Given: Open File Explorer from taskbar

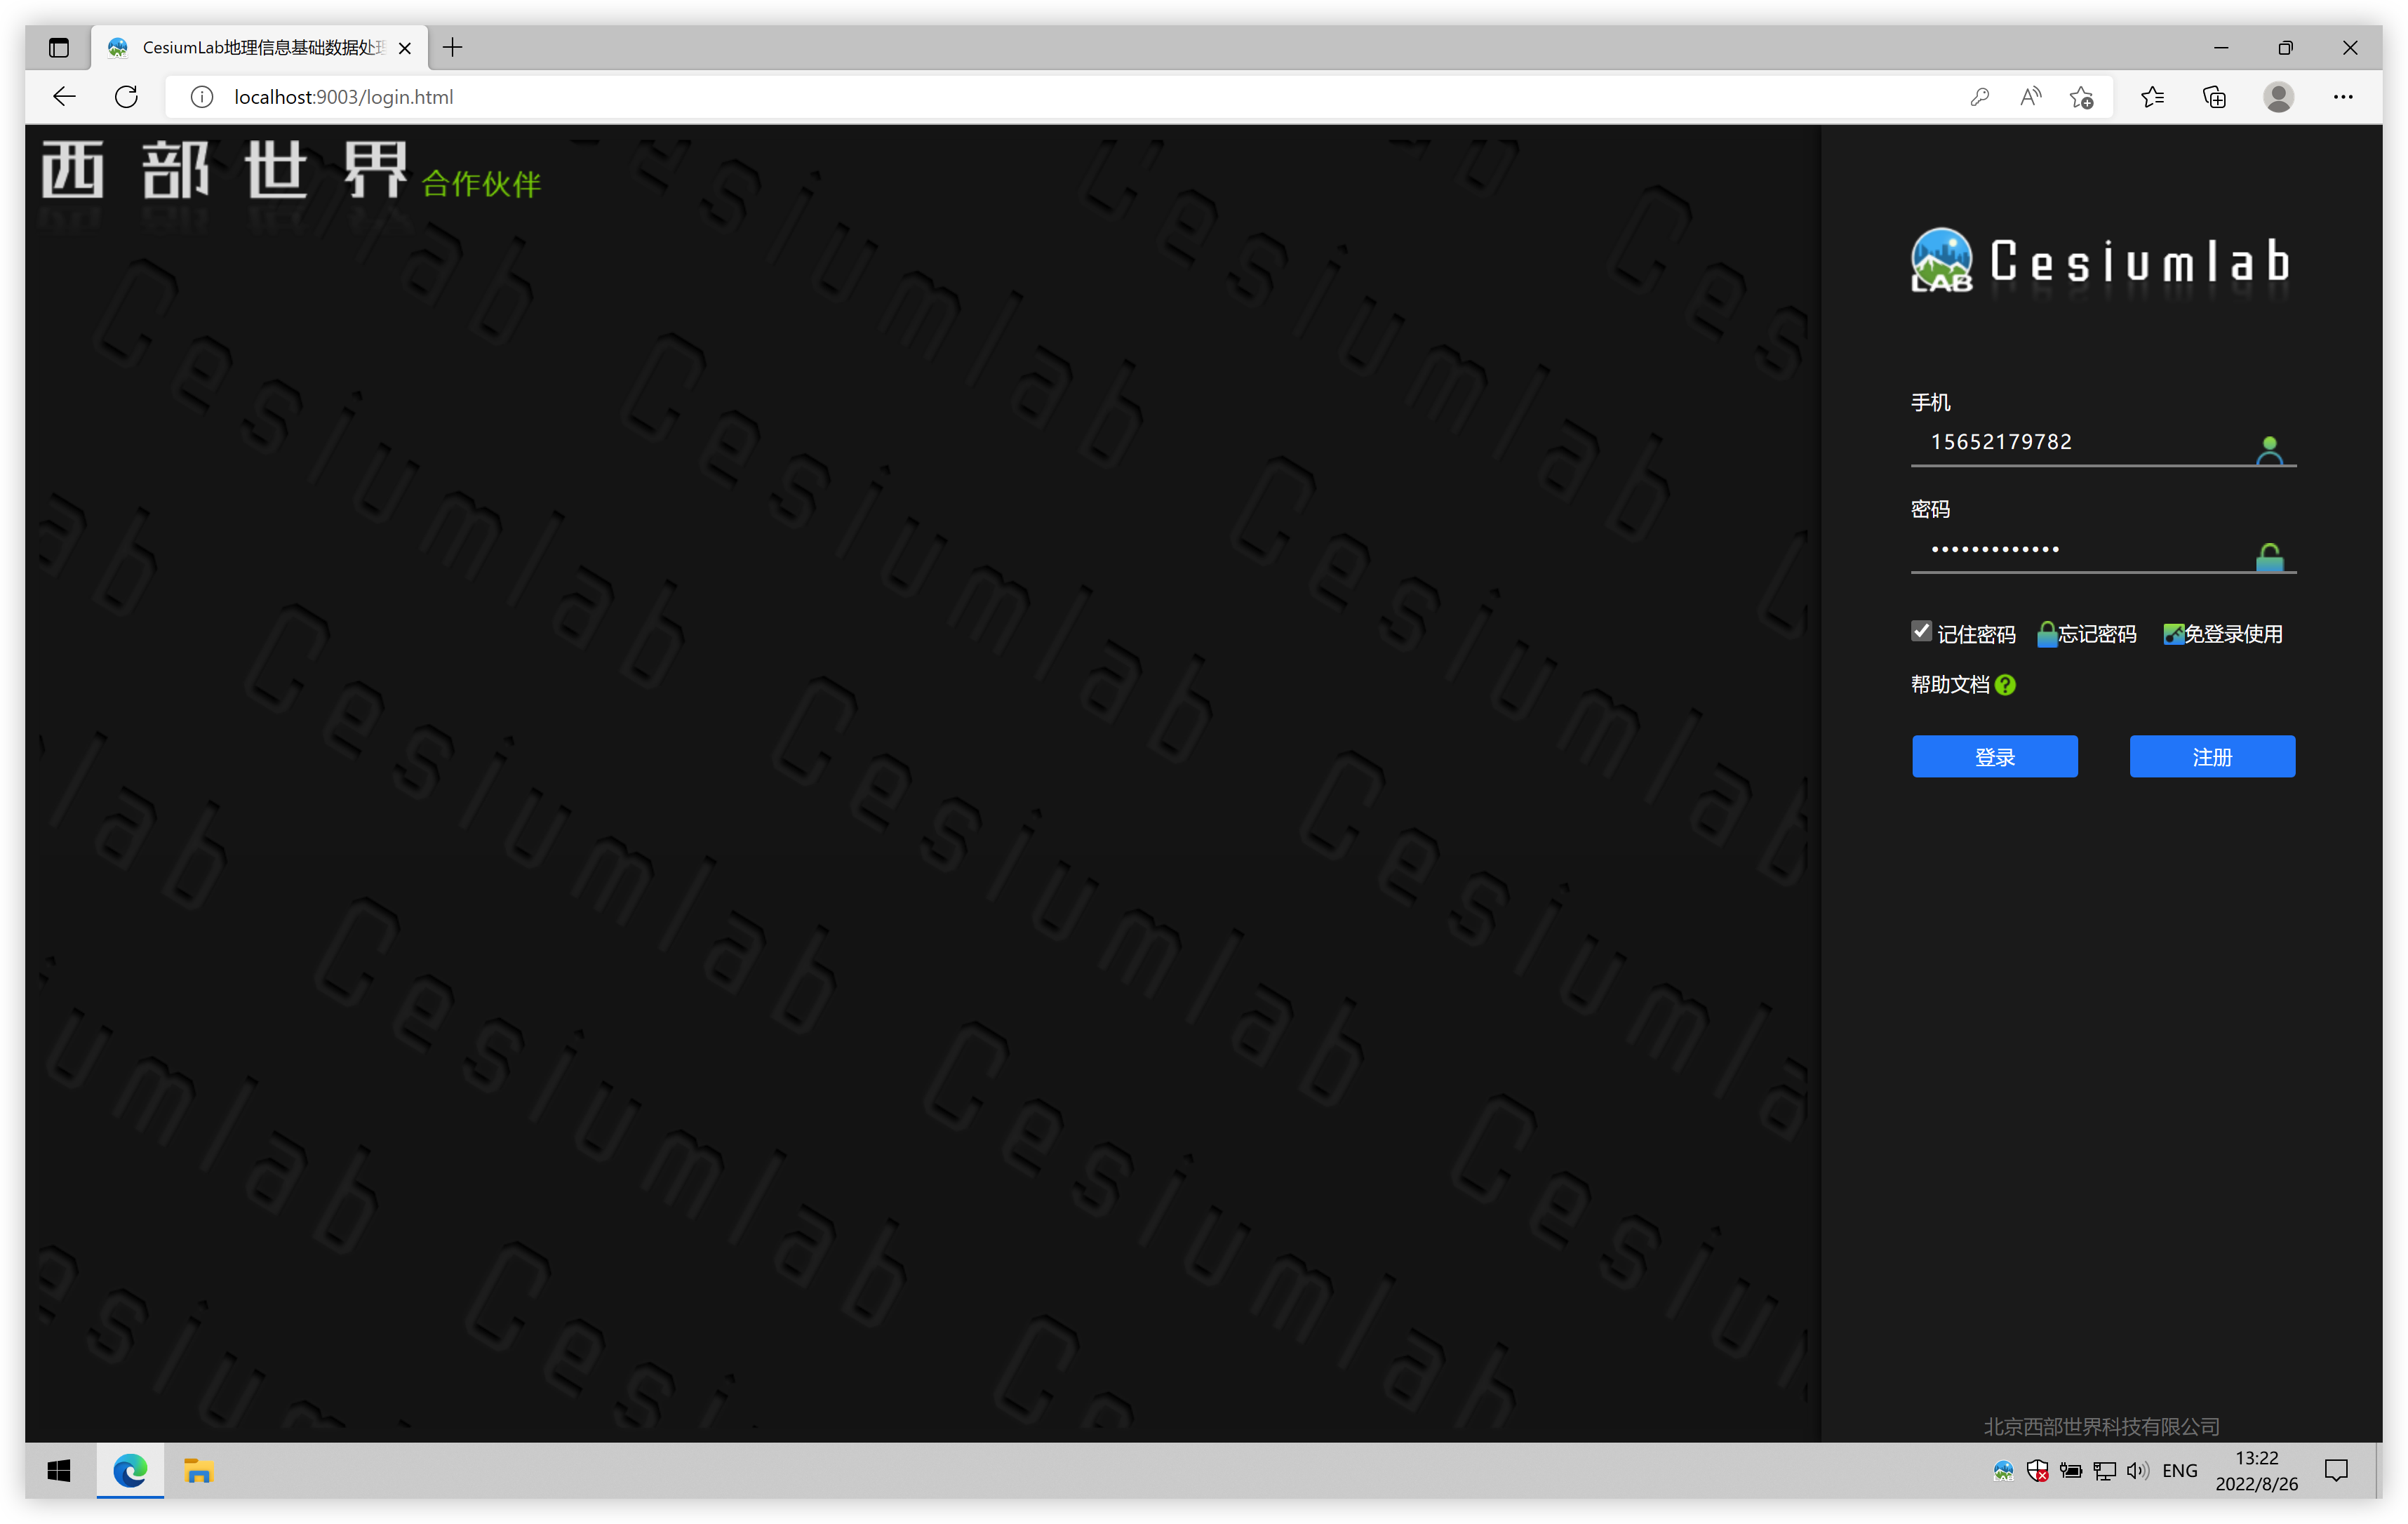Looking at the screenshot, I should [198, 1470].
